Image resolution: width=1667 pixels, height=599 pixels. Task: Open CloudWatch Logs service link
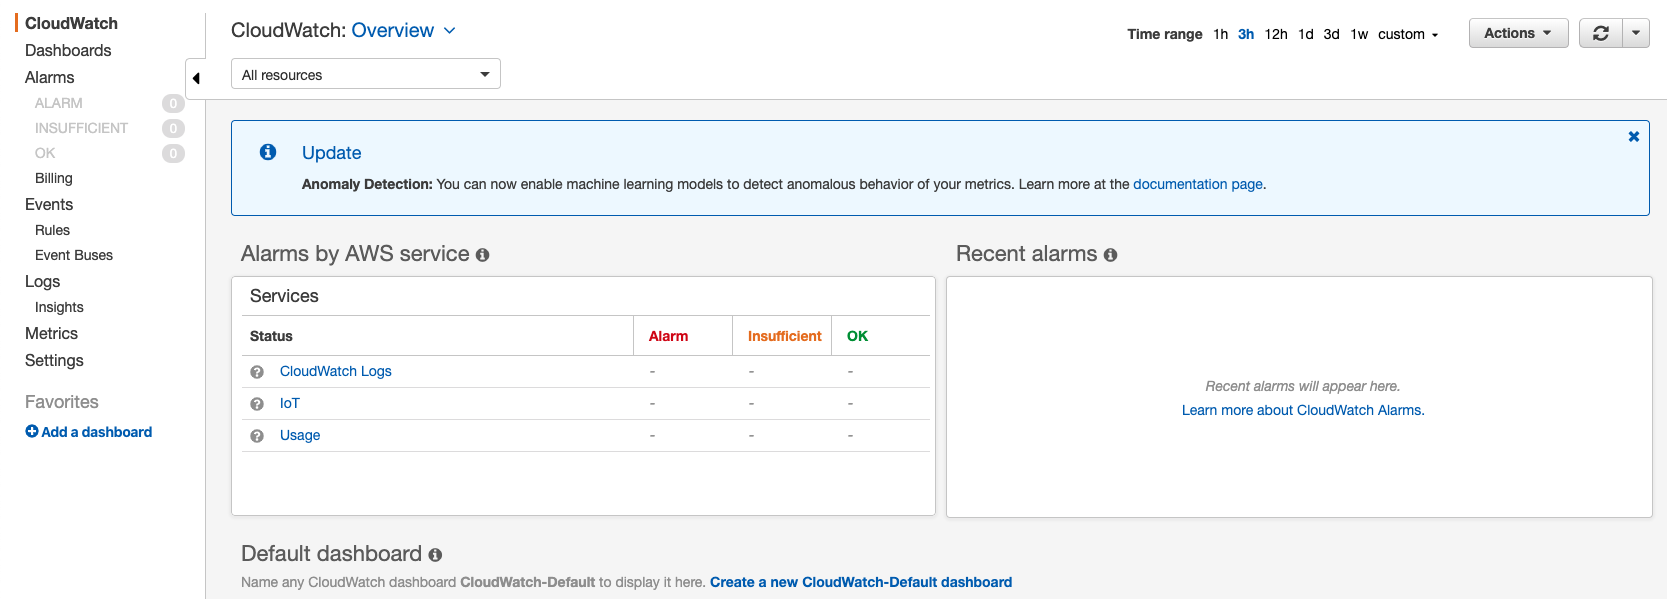pos(336,371)
